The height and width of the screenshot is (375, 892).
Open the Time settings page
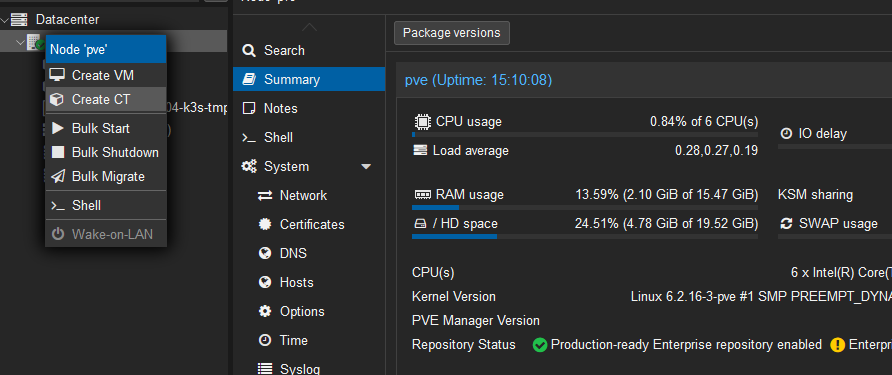(x=309, y=340)
